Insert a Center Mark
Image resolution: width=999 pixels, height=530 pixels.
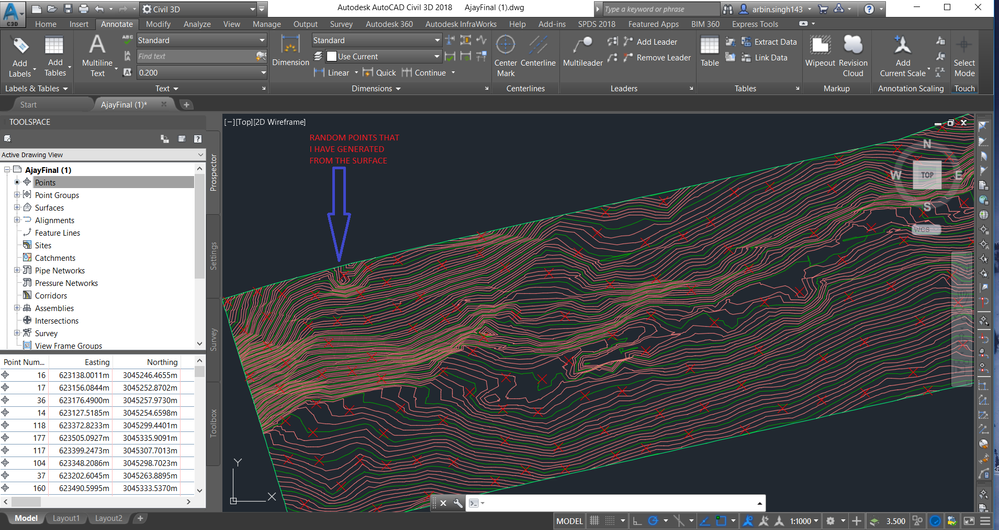pos(505,57)
